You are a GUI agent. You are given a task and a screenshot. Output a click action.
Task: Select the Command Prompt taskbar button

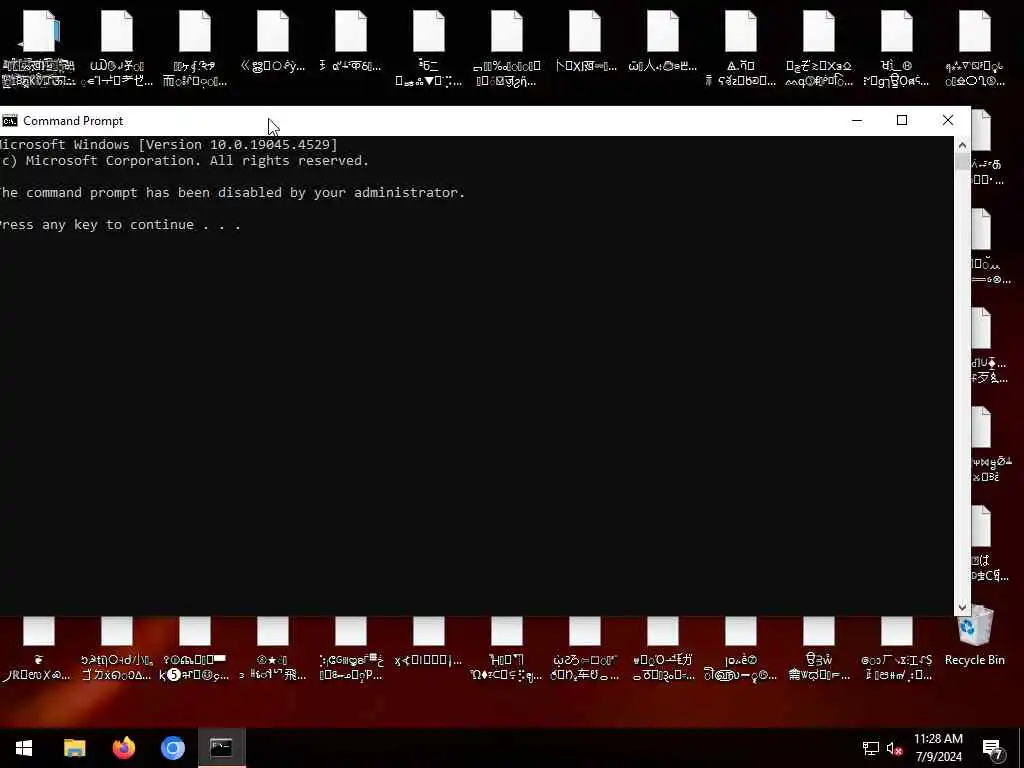pyautogui.click(x=221, y=748)
